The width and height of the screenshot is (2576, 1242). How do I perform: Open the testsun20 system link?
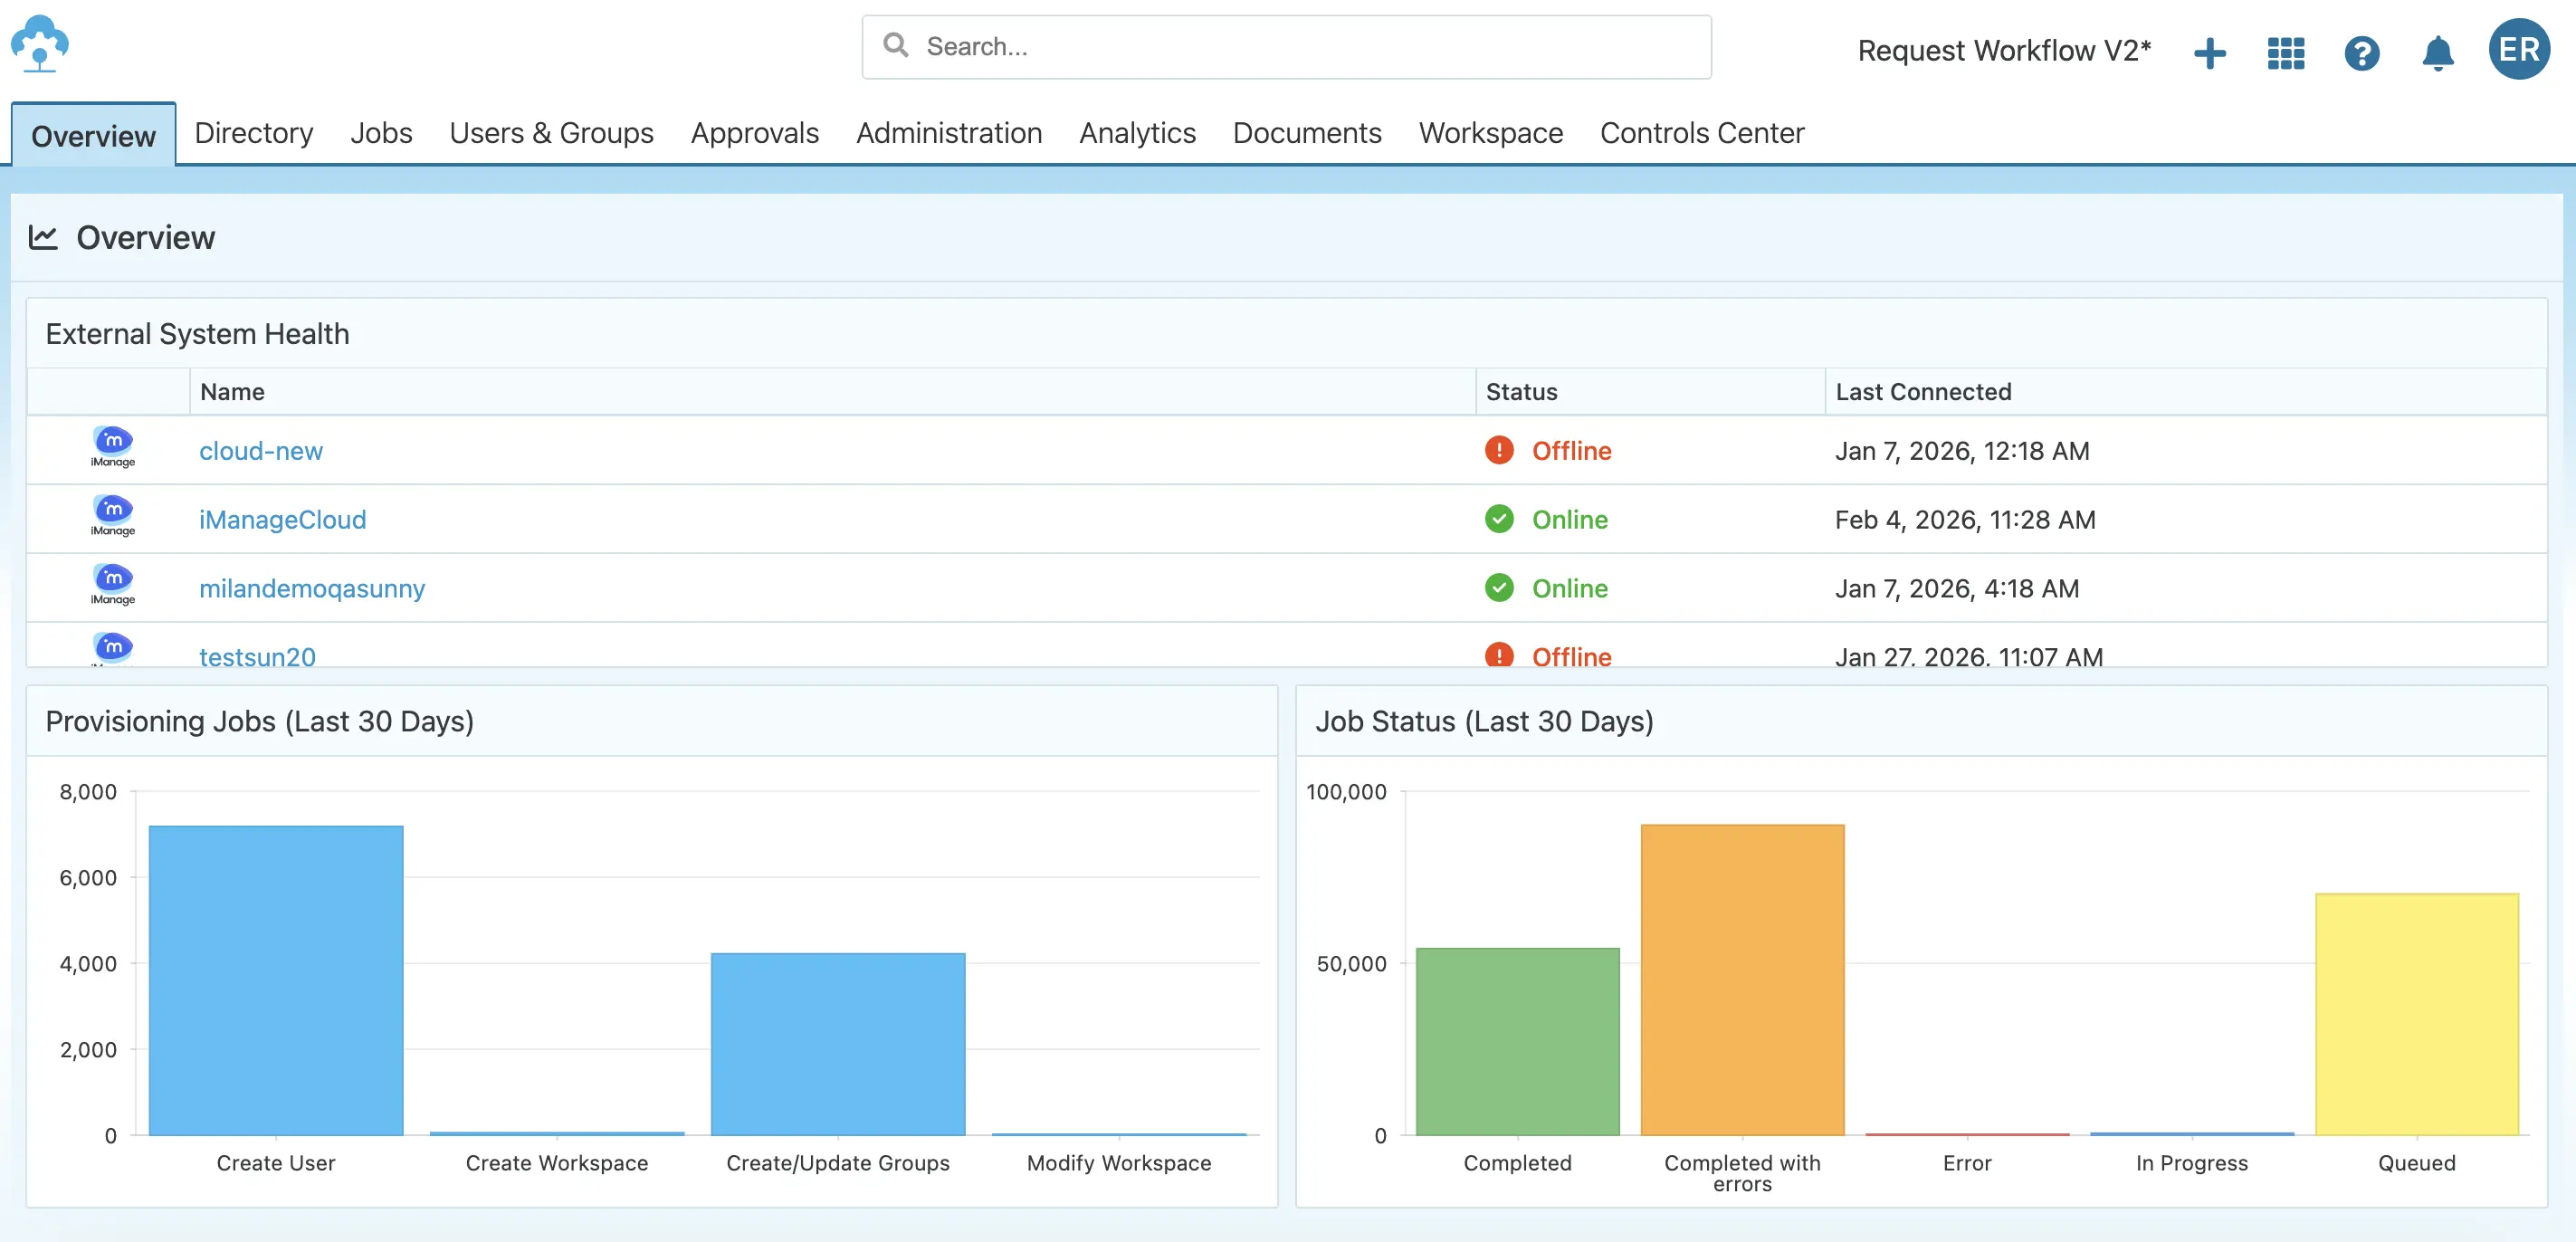coord(256,656)
